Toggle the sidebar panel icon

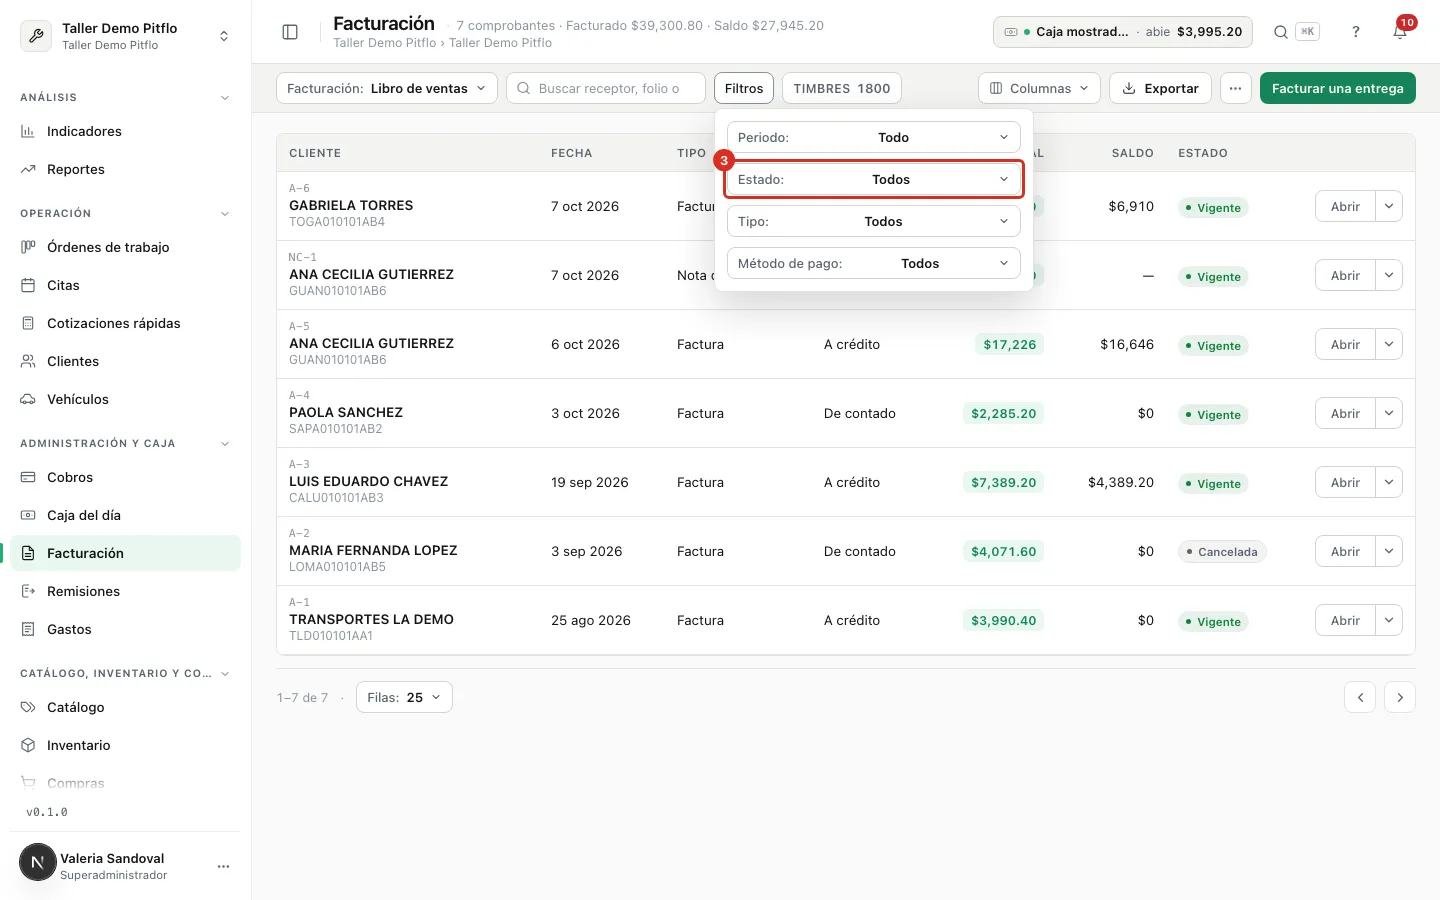tap(290, 32)
